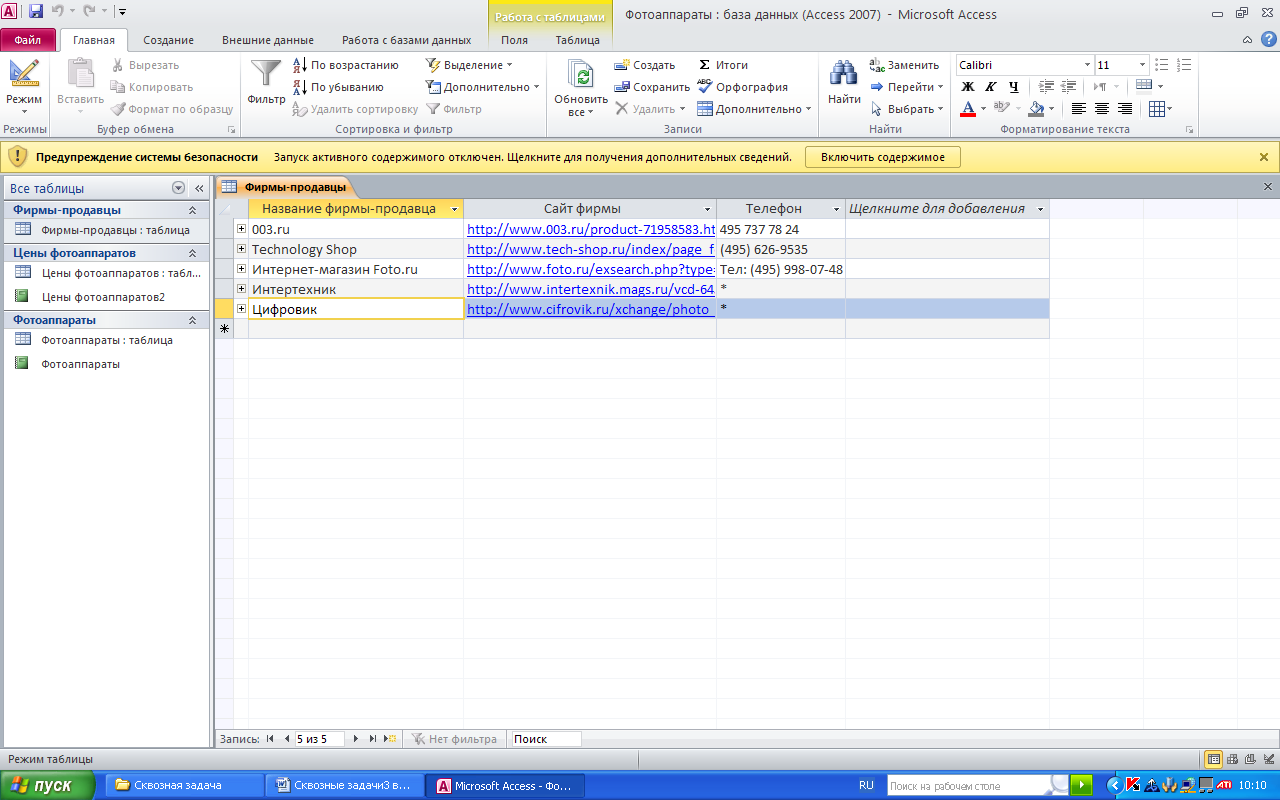
Task: Open the tech-shop.ru link
Action: click(x=590, y=249)
